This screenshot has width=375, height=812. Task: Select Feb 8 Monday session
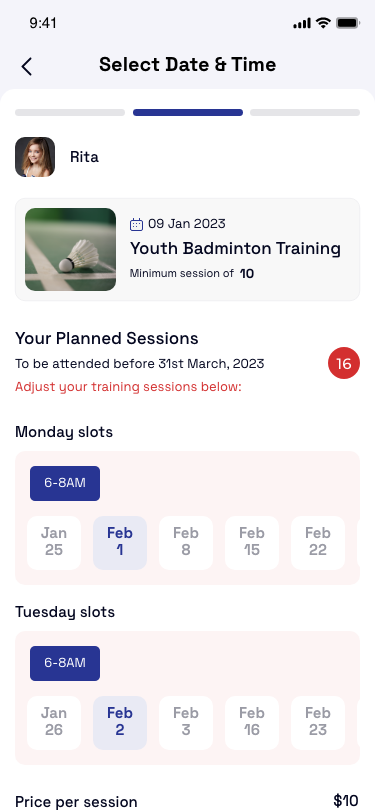(x=186, y=543)
